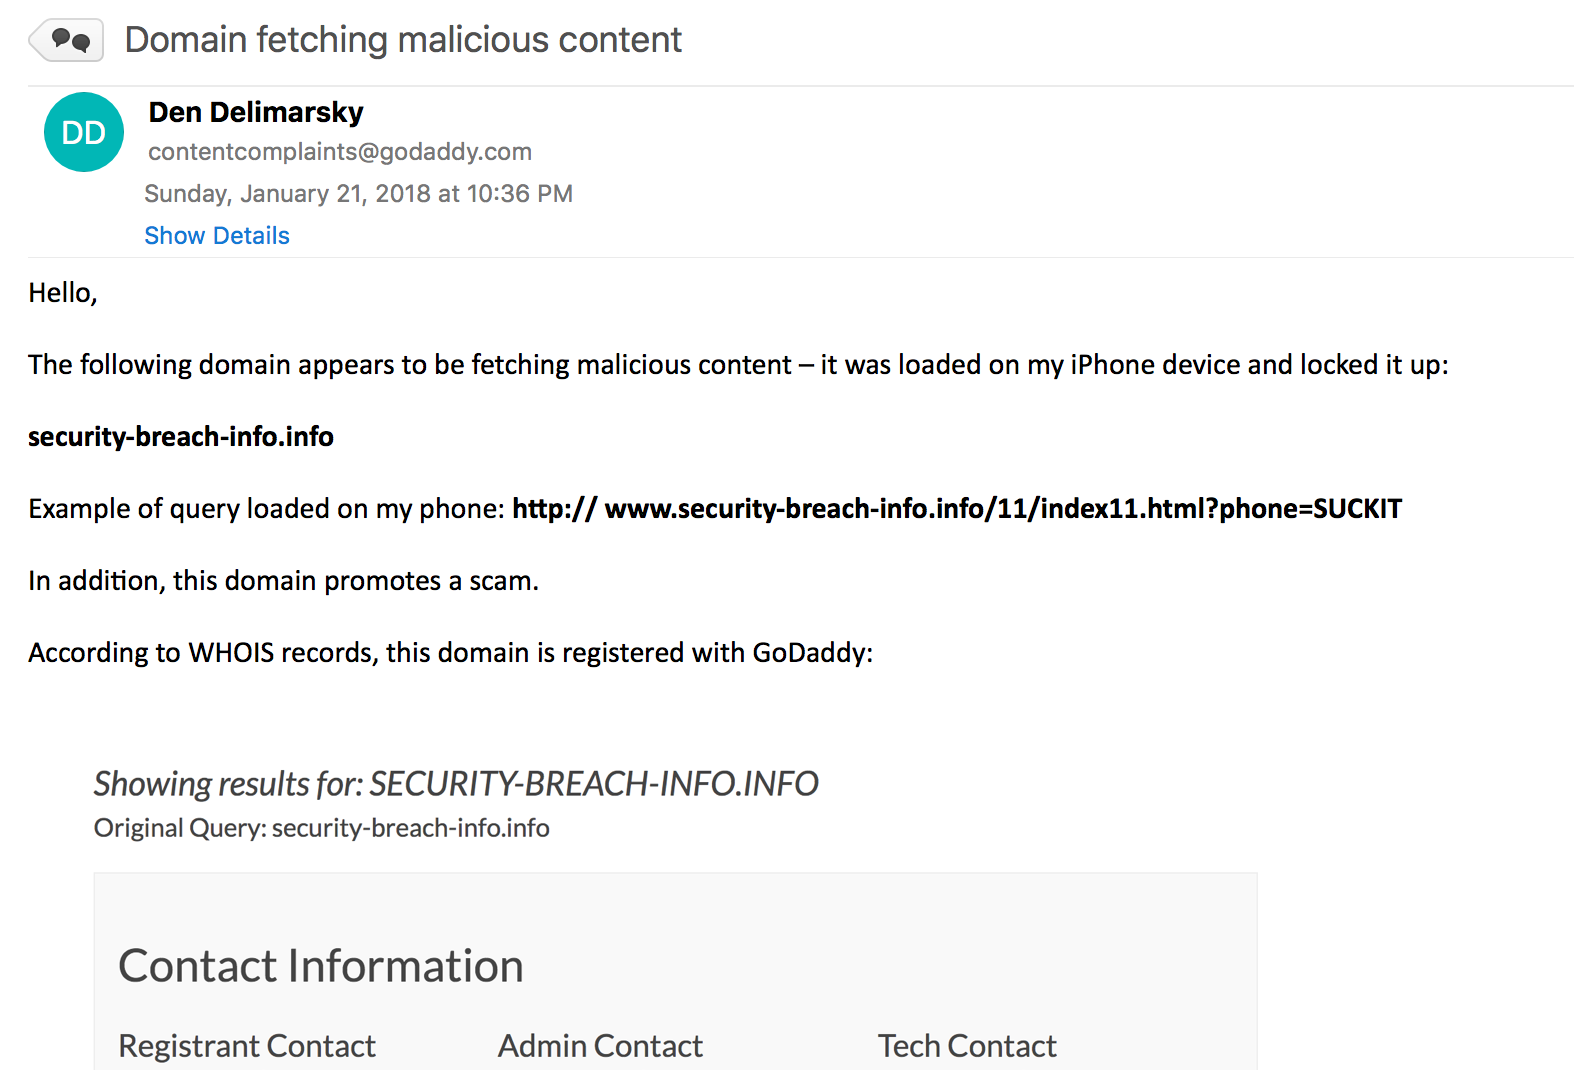
Task: Click the Hello greeting line
Action: pos(63,293)
